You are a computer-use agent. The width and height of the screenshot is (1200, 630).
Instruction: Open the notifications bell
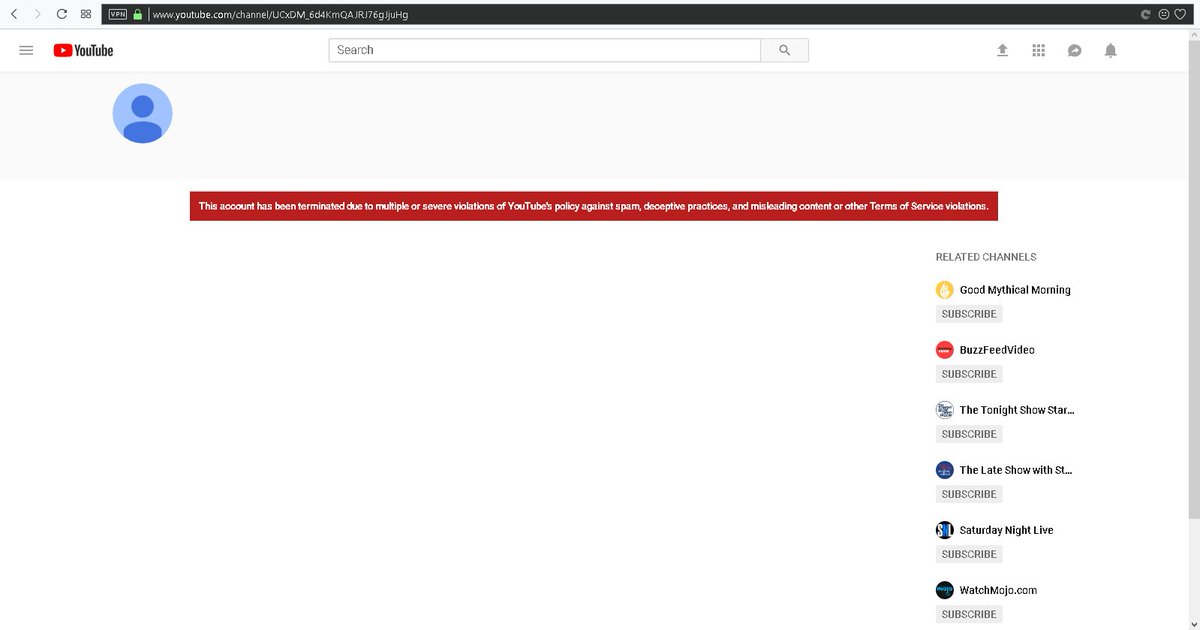click(1110, 50)
